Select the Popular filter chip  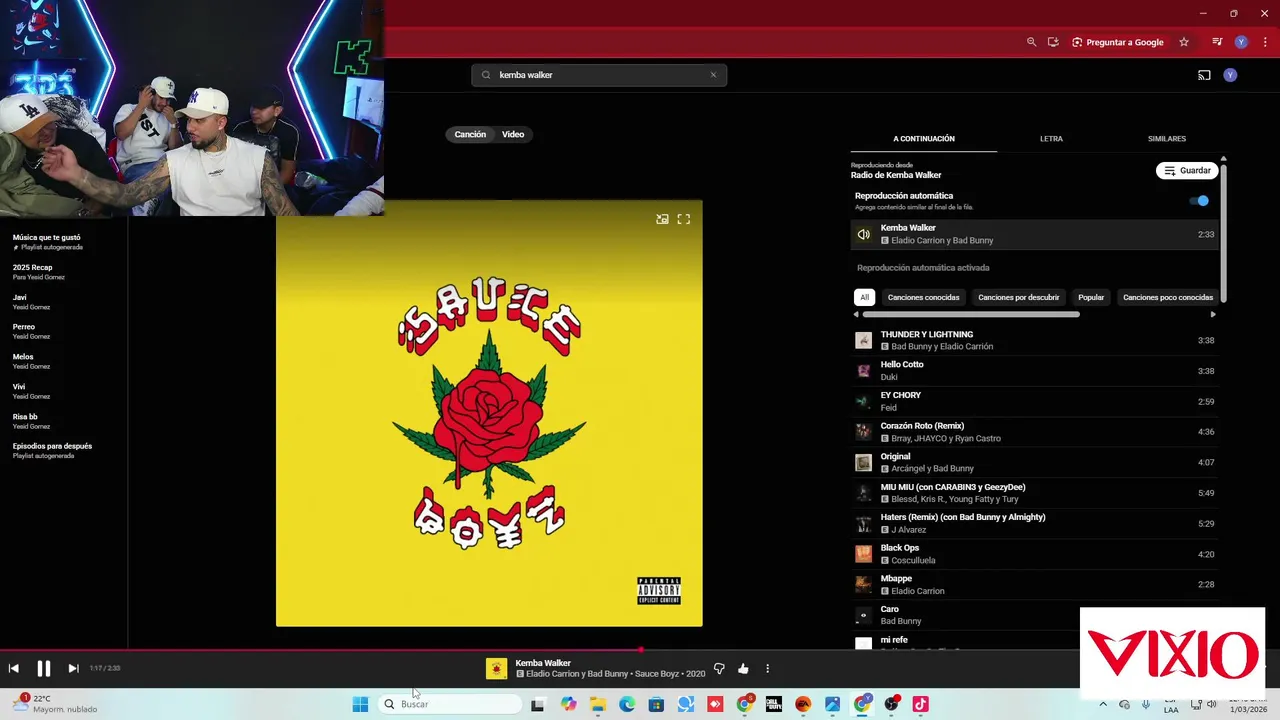pos(1091,297)
